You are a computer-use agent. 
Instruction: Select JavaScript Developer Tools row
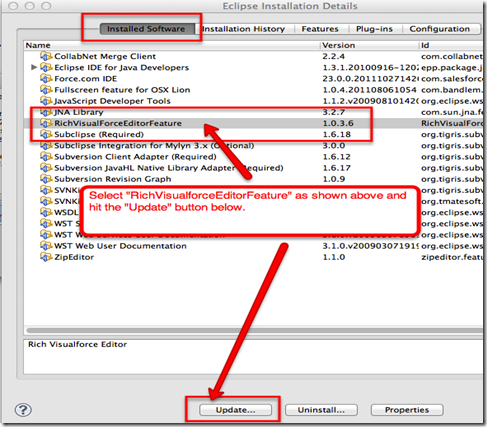coord(253,101)
